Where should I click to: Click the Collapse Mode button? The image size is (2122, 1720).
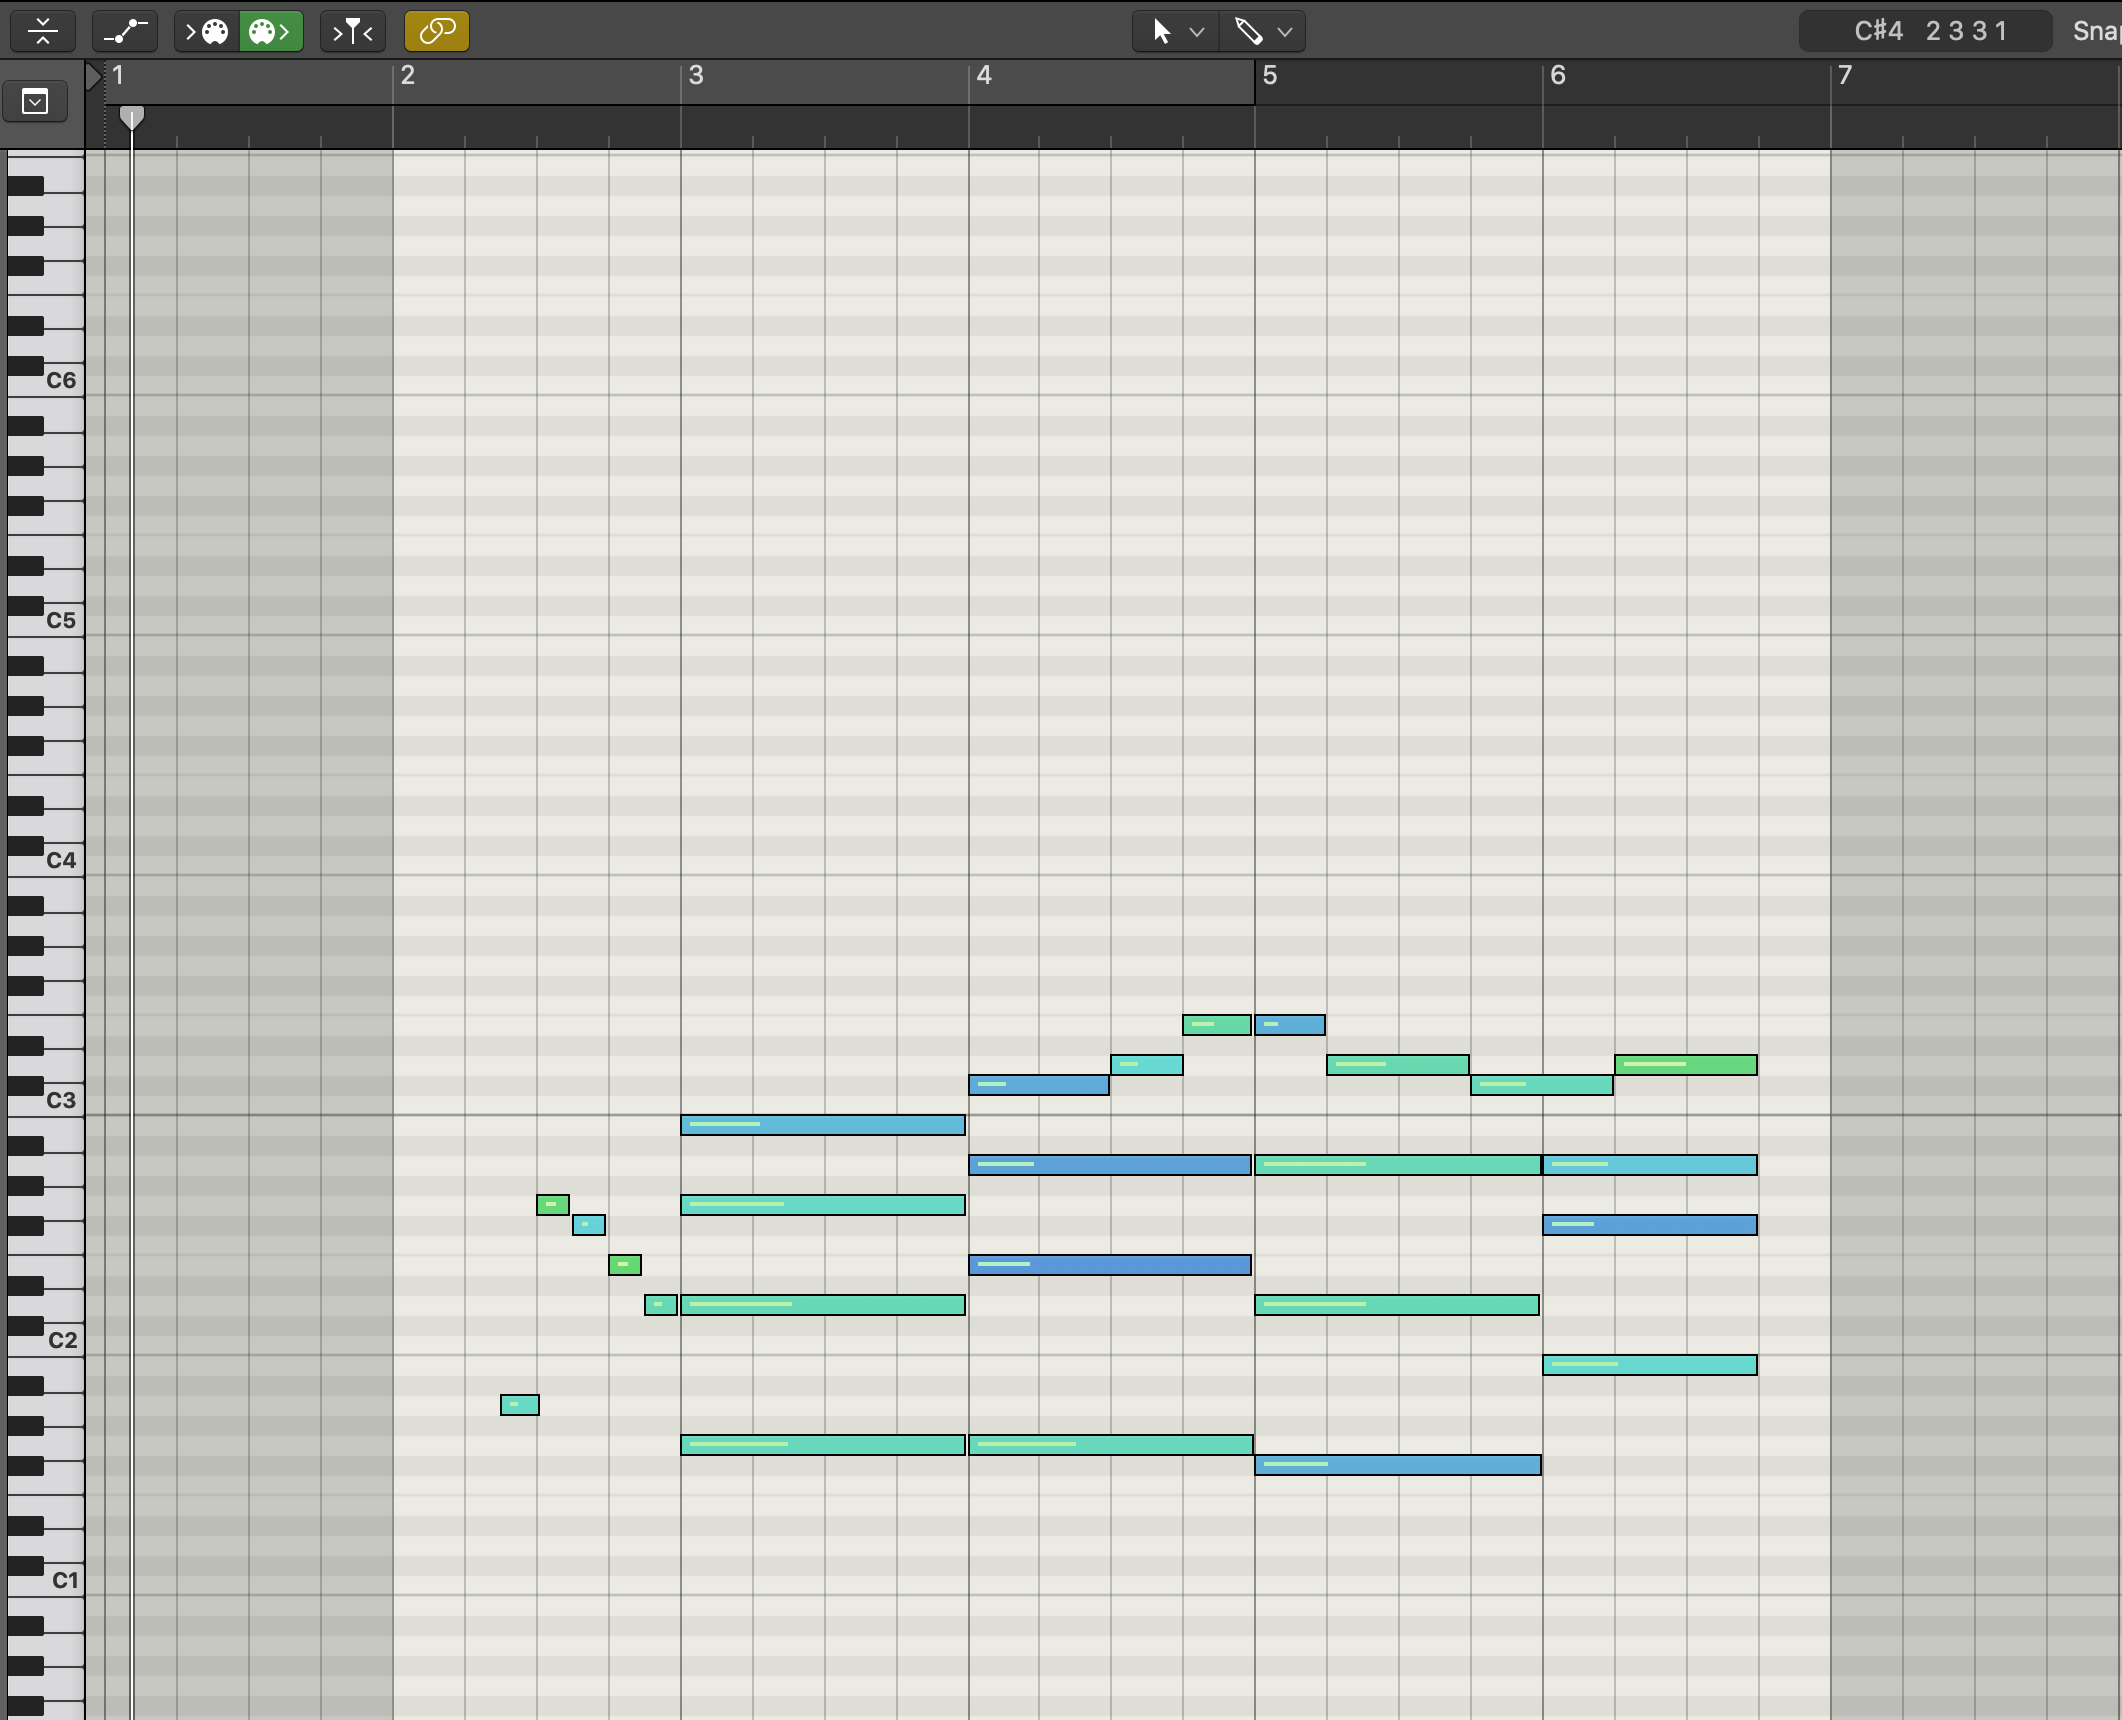42,31
